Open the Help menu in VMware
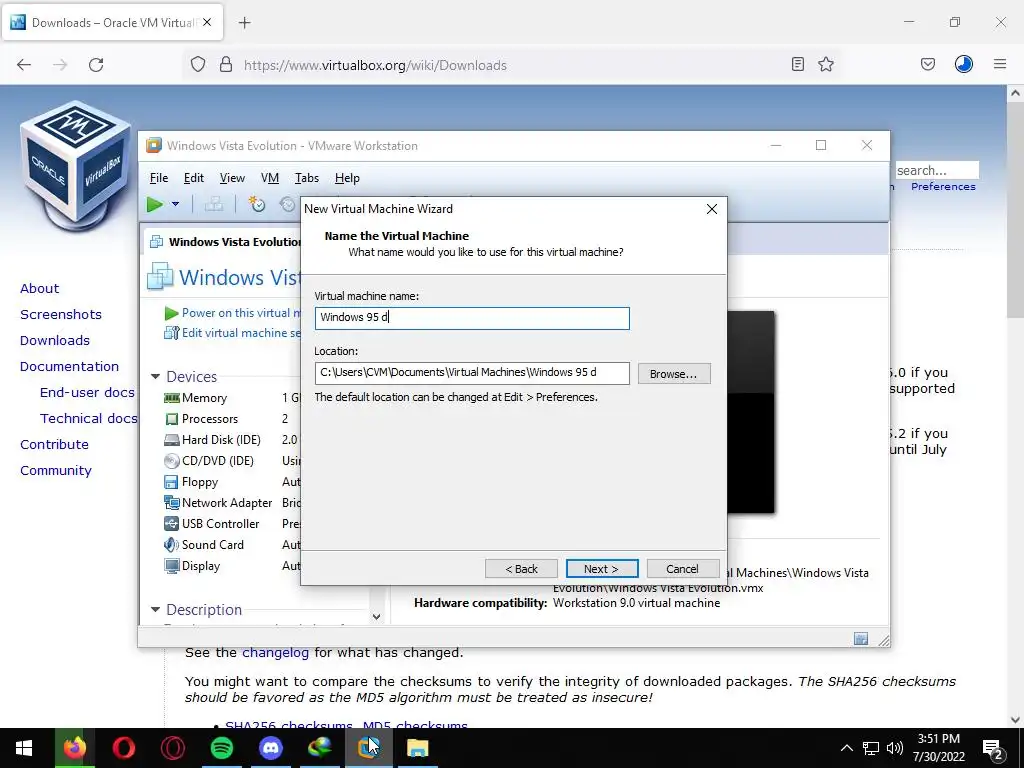The height and width of the screenshot is (768, 1024). [x=347, y=178]
